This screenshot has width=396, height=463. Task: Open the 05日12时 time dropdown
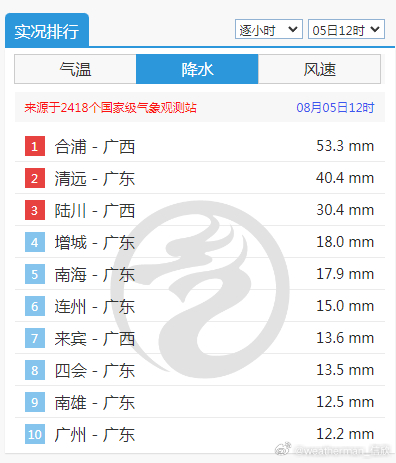pyautogui.click(x=346, y=29)
